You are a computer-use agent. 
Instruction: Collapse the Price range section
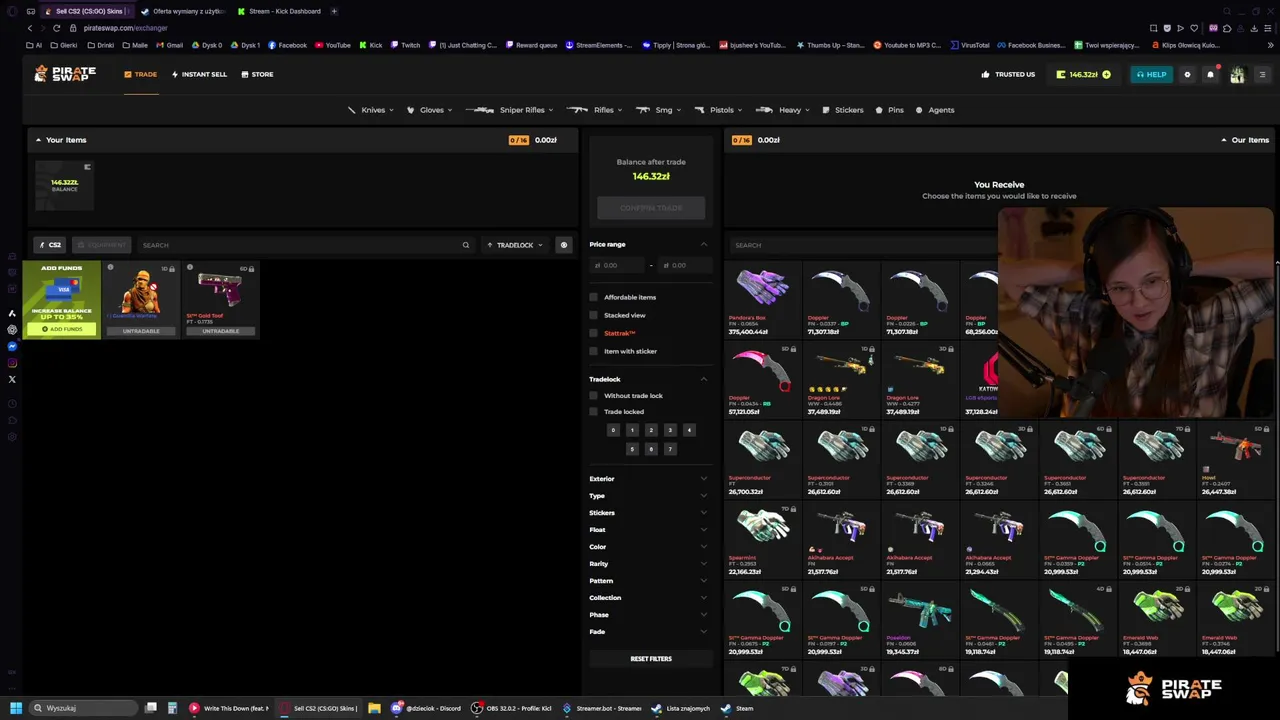pos(703,244)
